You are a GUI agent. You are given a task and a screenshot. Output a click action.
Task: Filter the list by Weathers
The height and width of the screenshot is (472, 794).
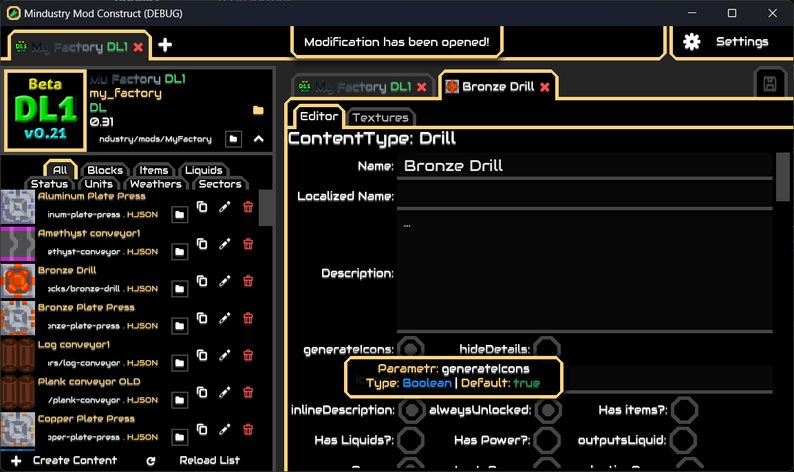(155, 184)
